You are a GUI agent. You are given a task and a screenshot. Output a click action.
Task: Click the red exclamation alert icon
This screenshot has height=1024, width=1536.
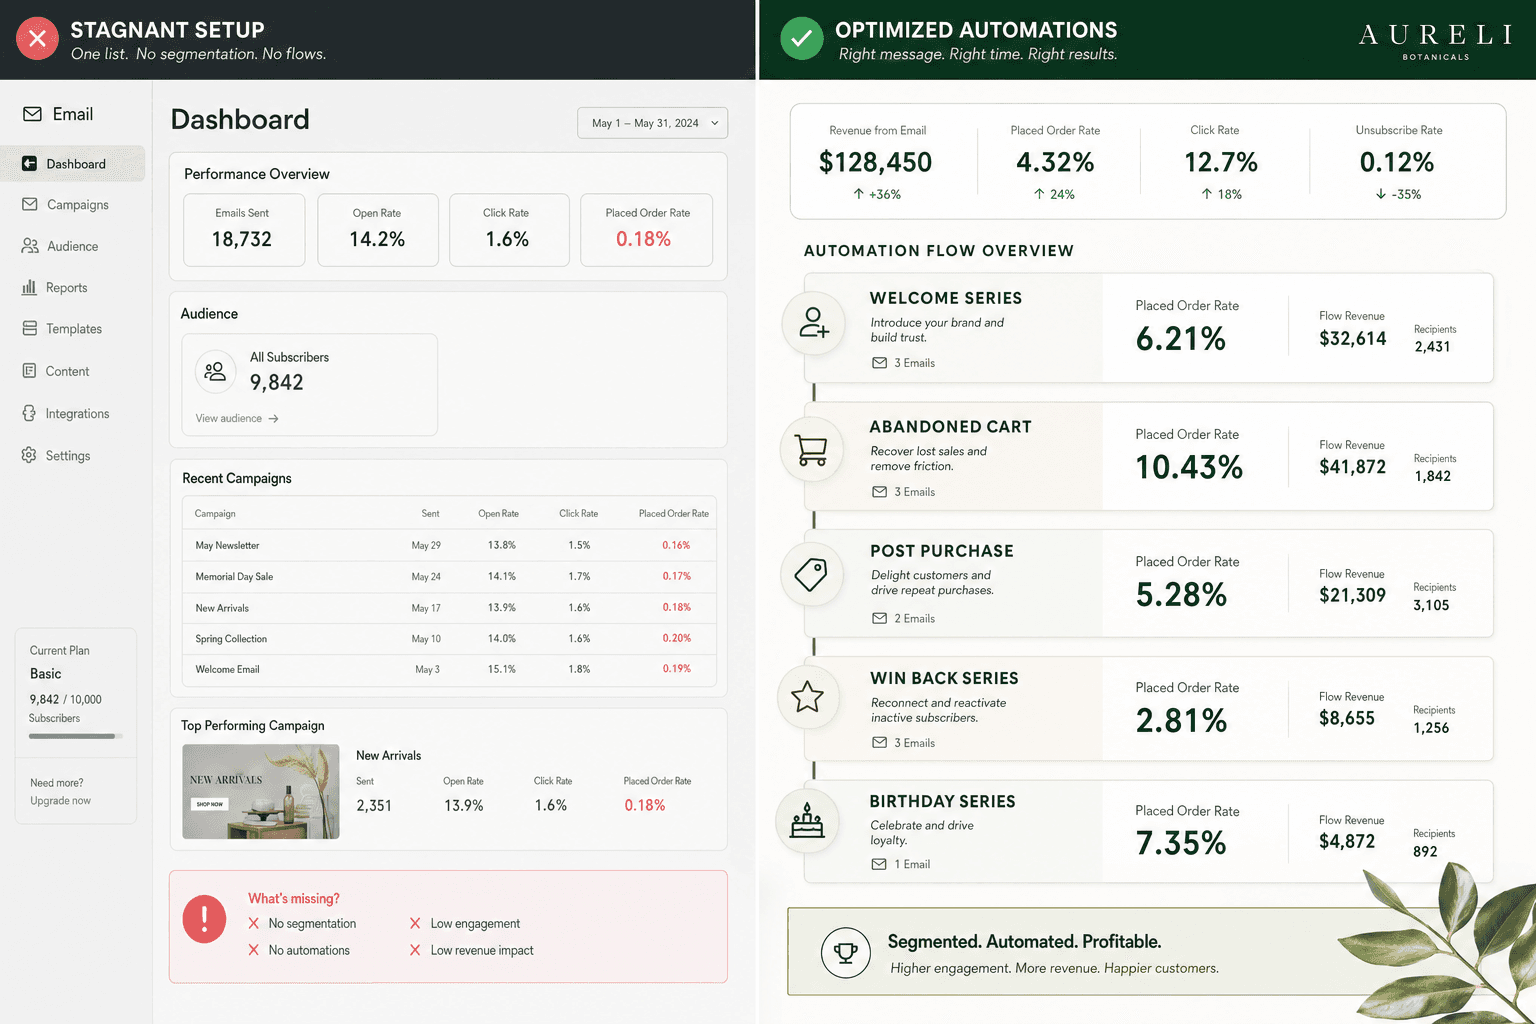click(x=204, y=918)
